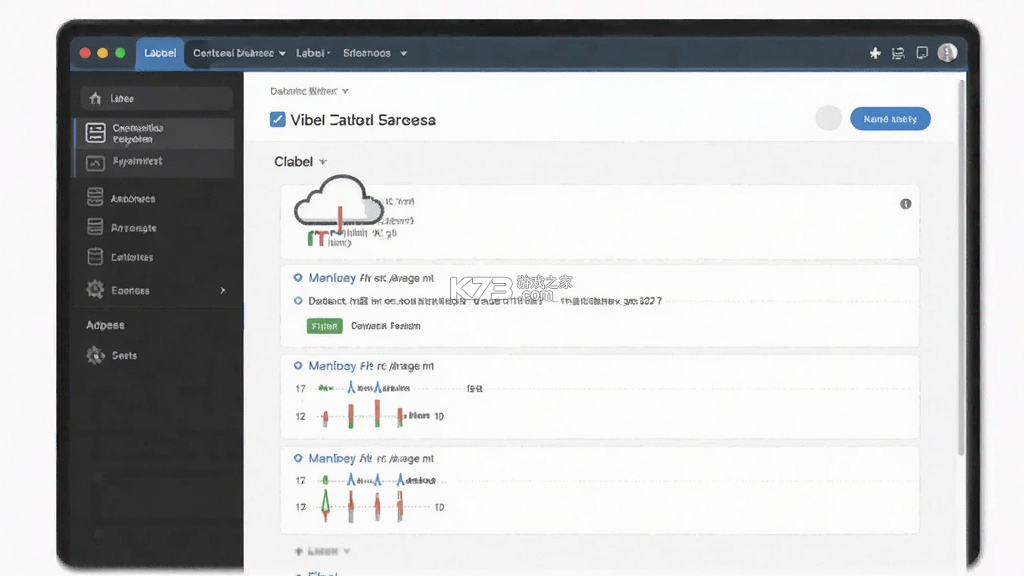Open the list icon in the top bar
Screen dimensions: 1024x576
pos(899,54)
